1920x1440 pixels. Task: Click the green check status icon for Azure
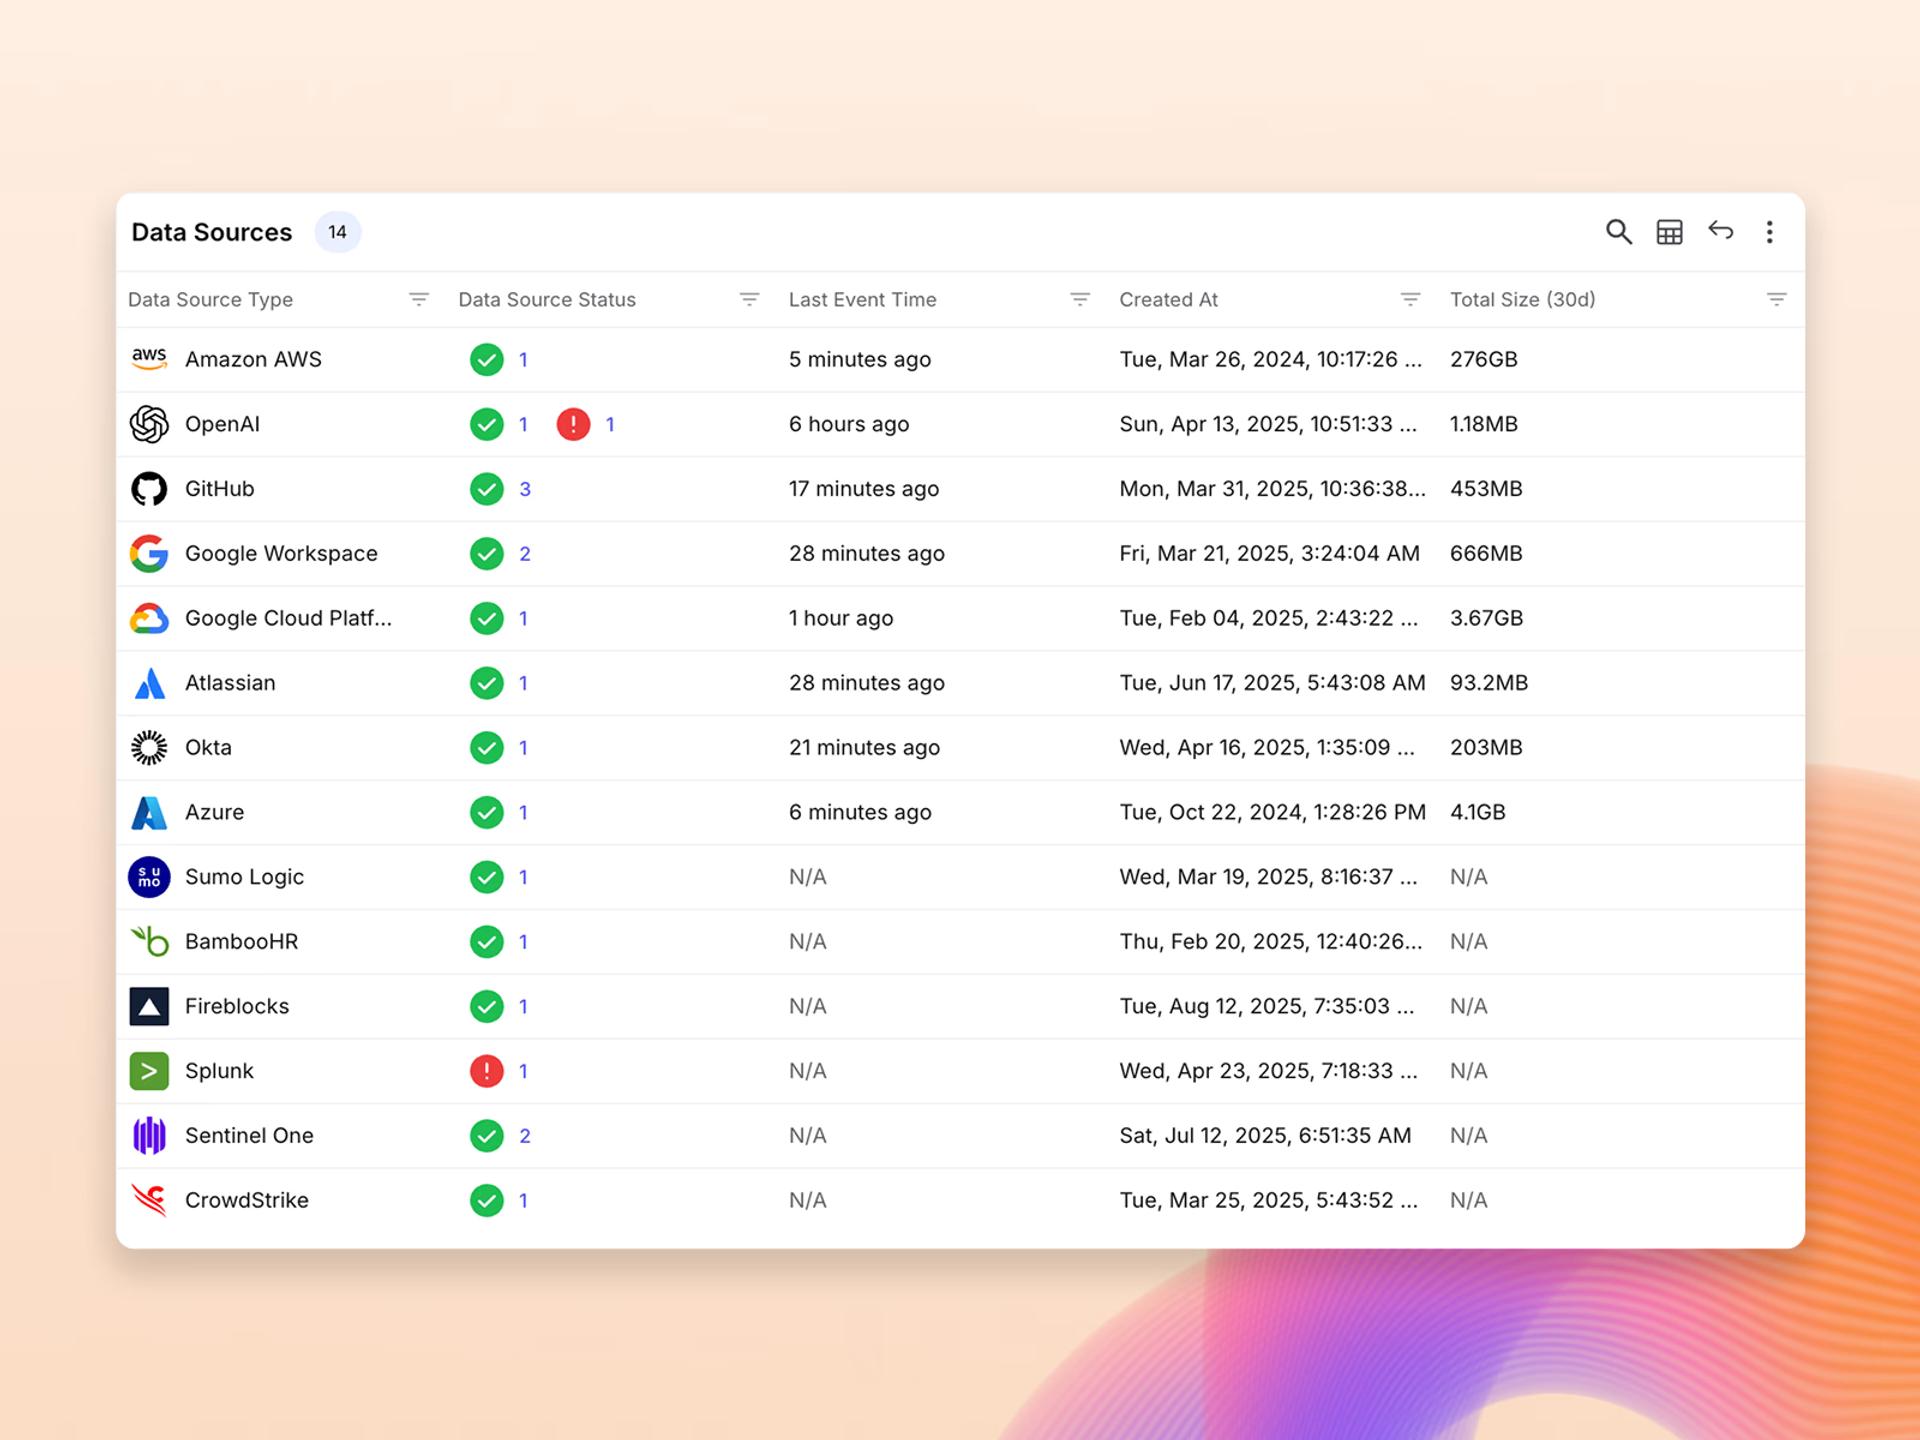(486, 812)
